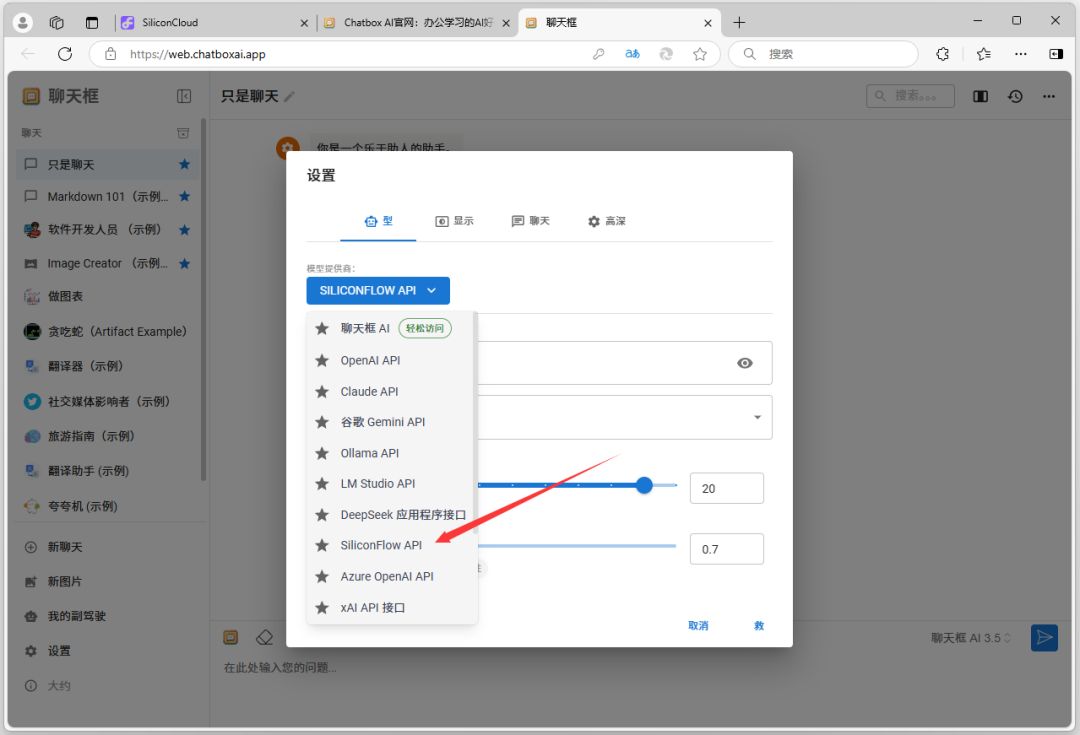Click the context messages slider handle
Viewport: 1080px width, 735px height.
coord(644,486)
